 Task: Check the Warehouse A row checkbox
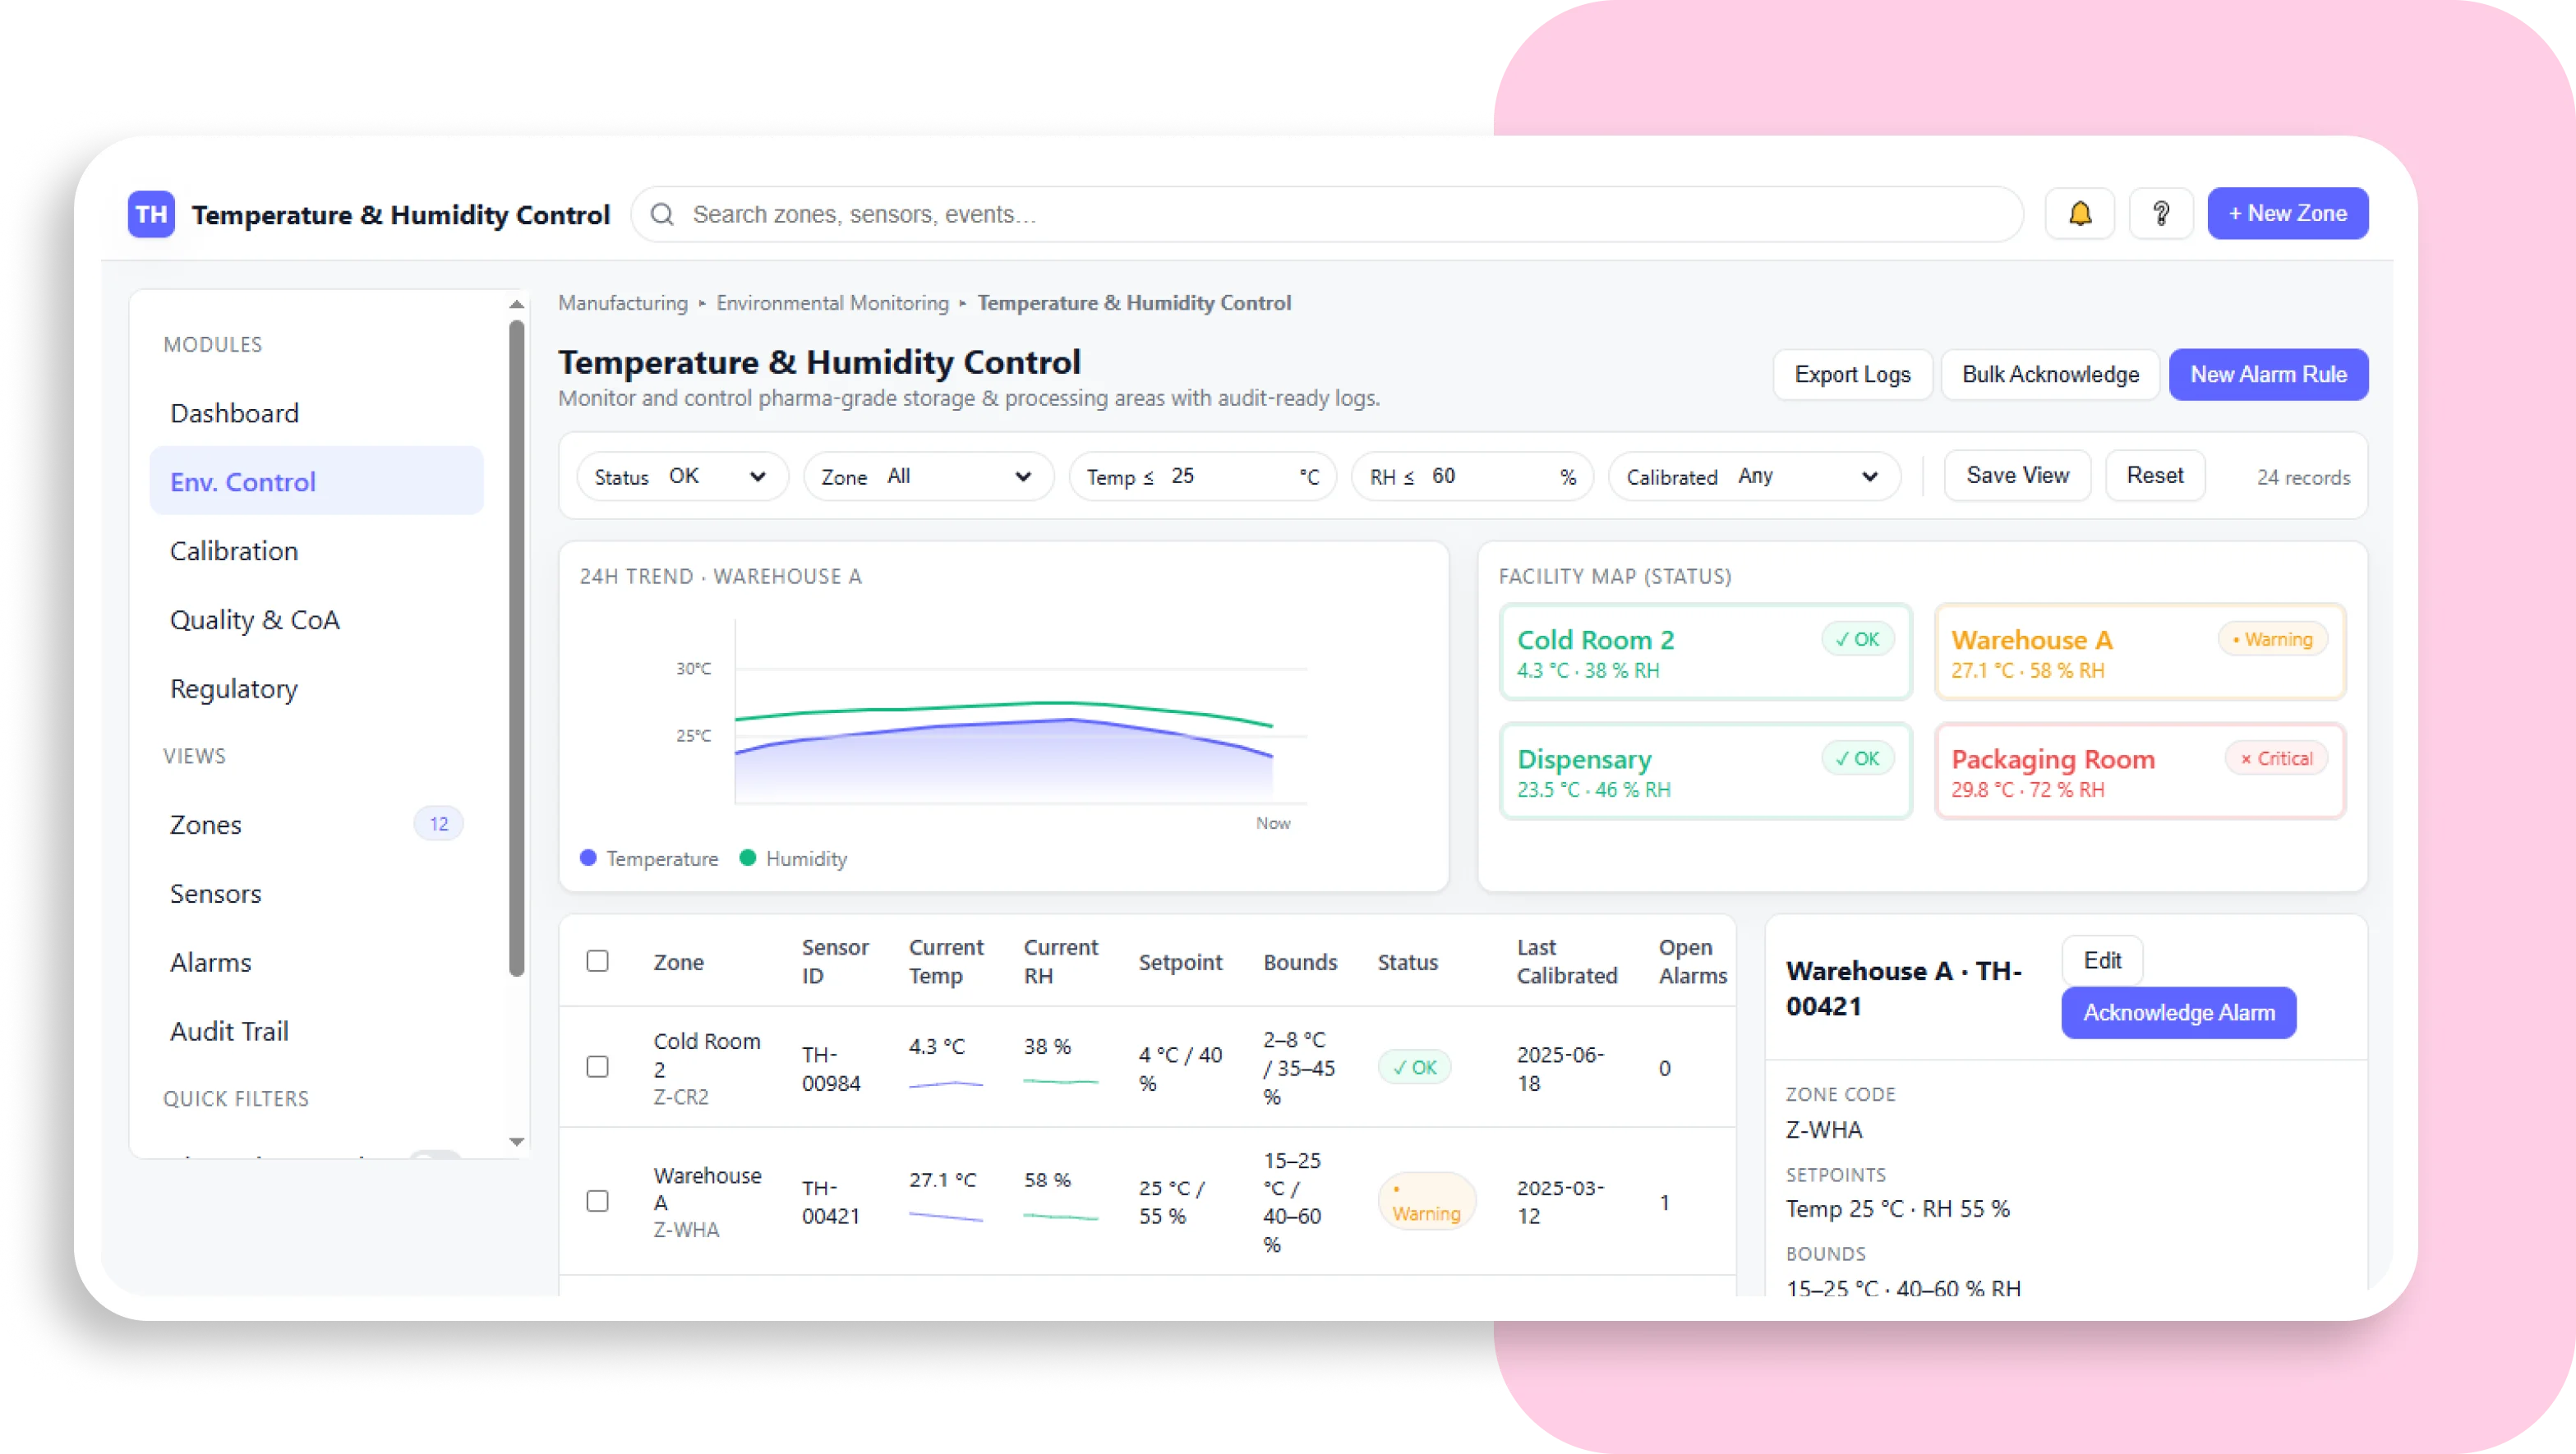598,1201
